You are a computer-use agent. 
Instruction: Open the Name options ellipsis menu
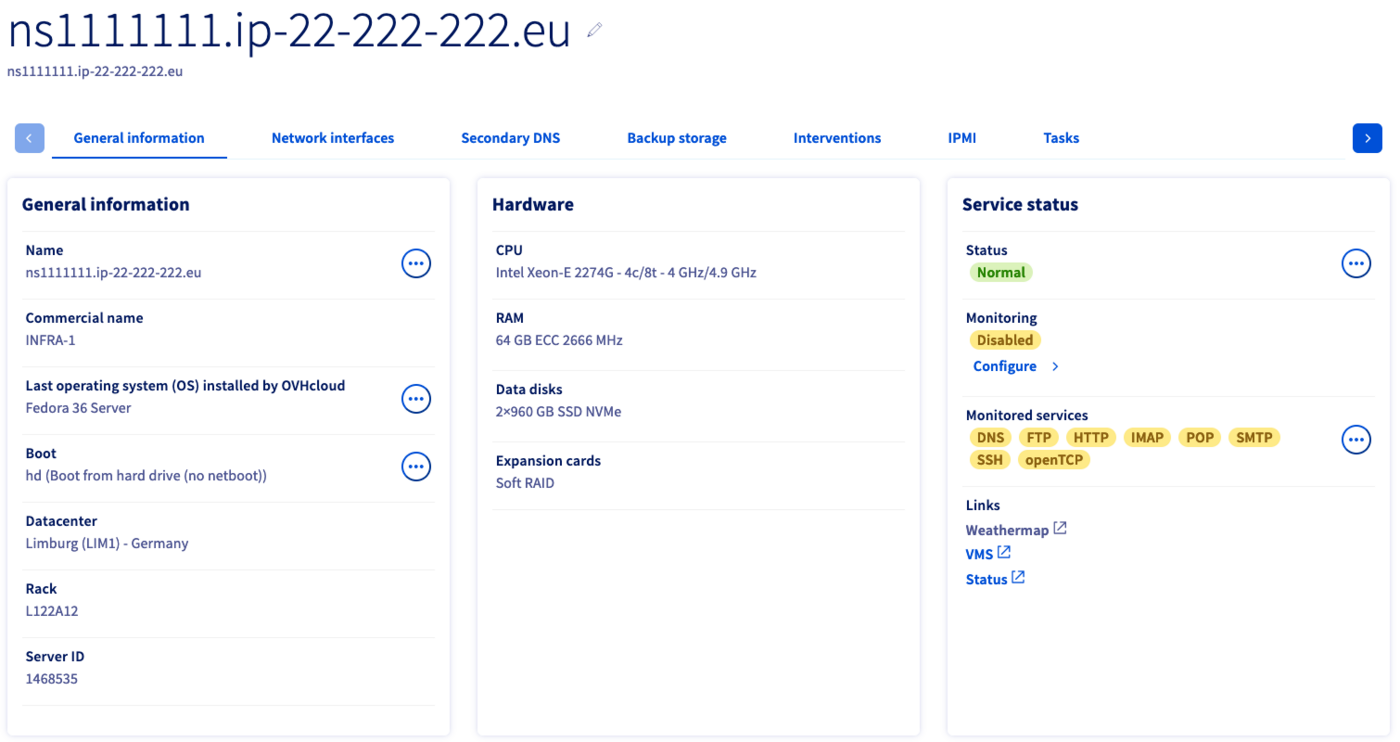(x=416, y=263)
